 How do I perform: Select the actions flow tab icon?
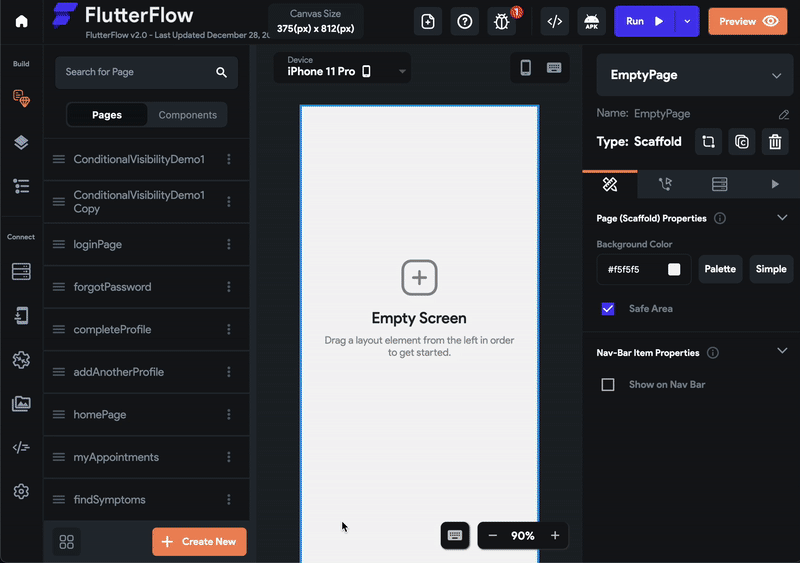[665, 184]
